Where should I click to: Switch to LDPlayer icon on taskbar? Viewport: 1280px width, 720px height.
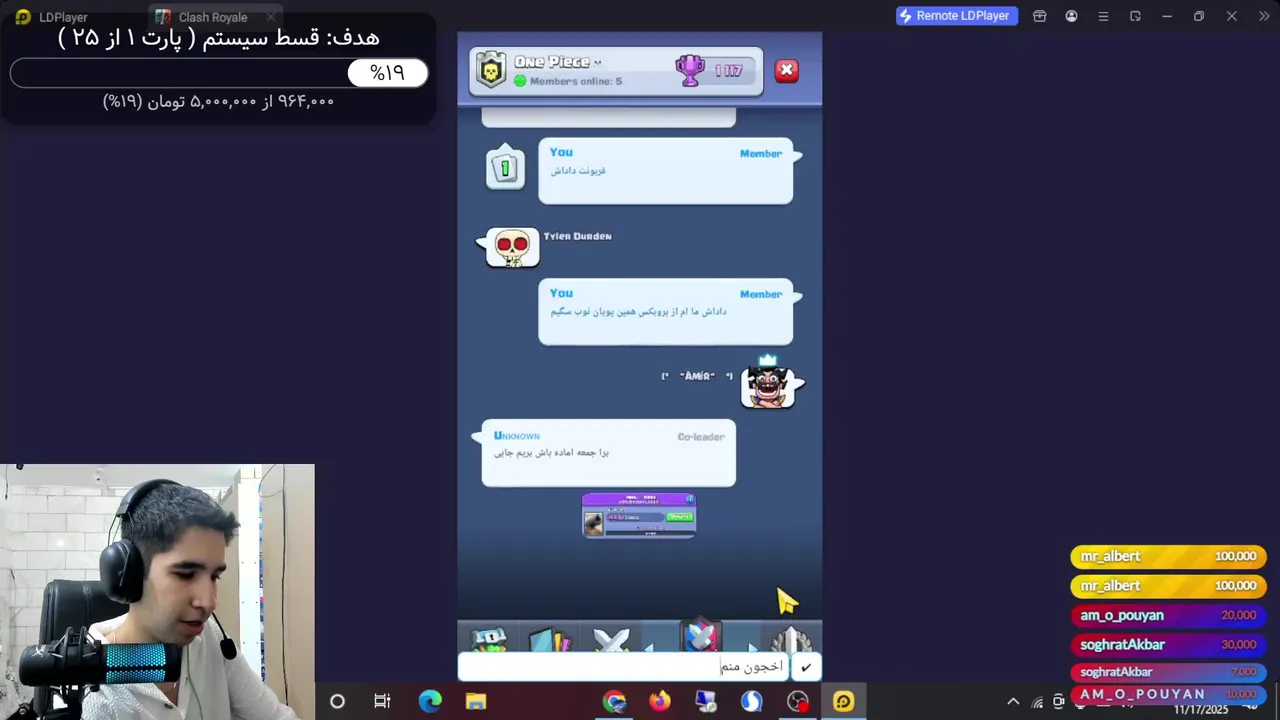843,701
